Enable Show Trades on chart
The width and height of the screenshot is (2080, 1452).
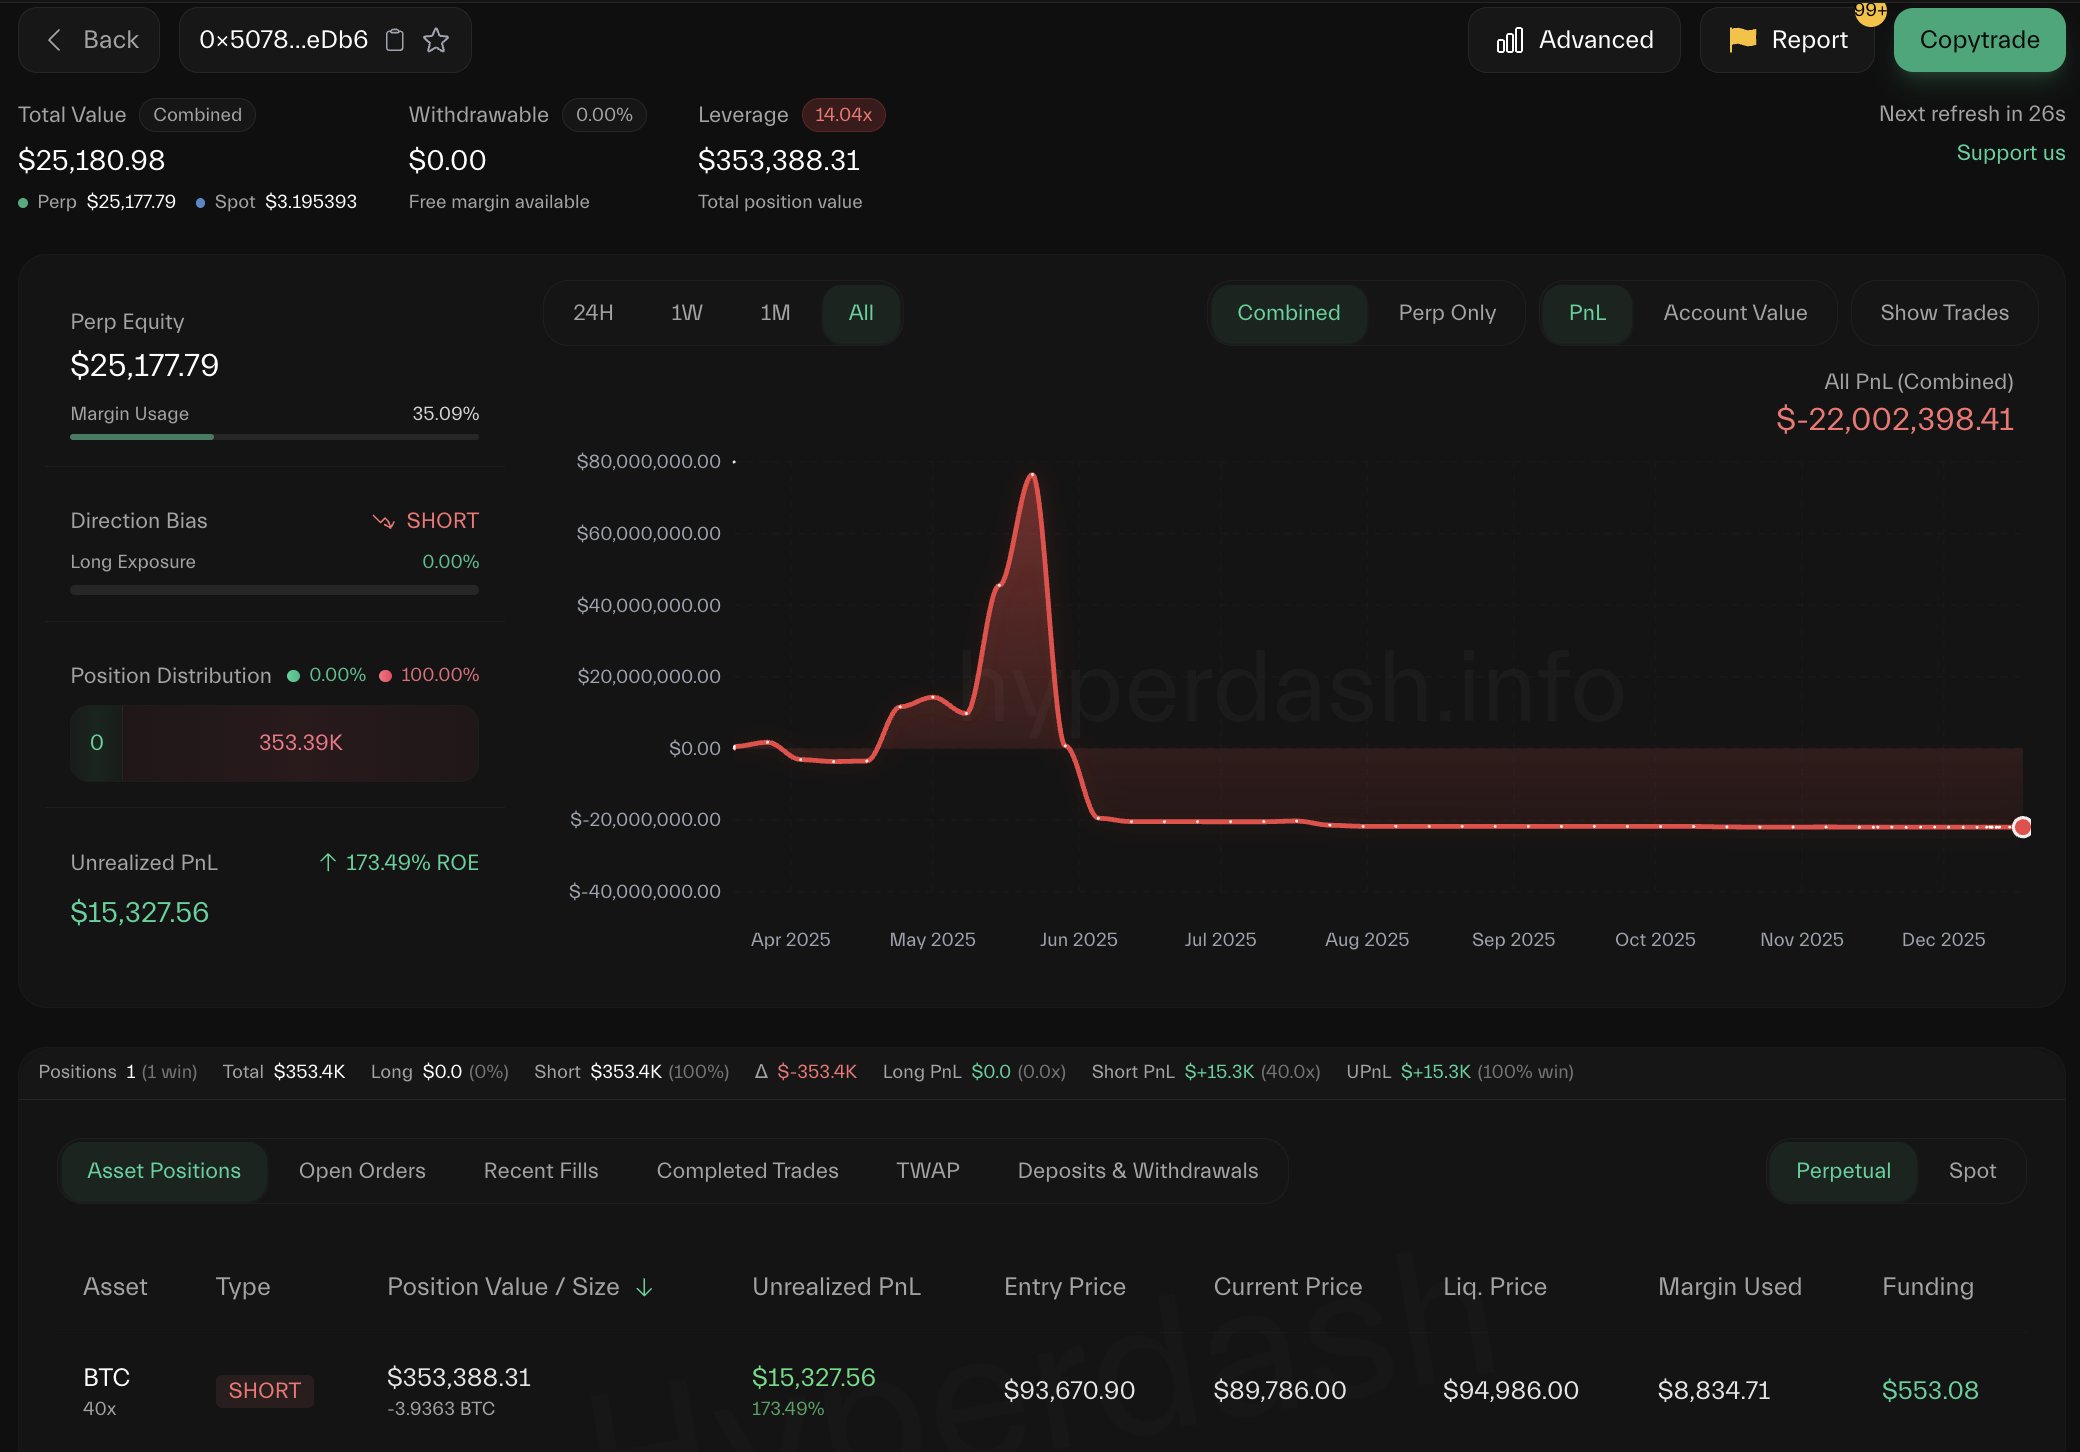click(1944, 313)
